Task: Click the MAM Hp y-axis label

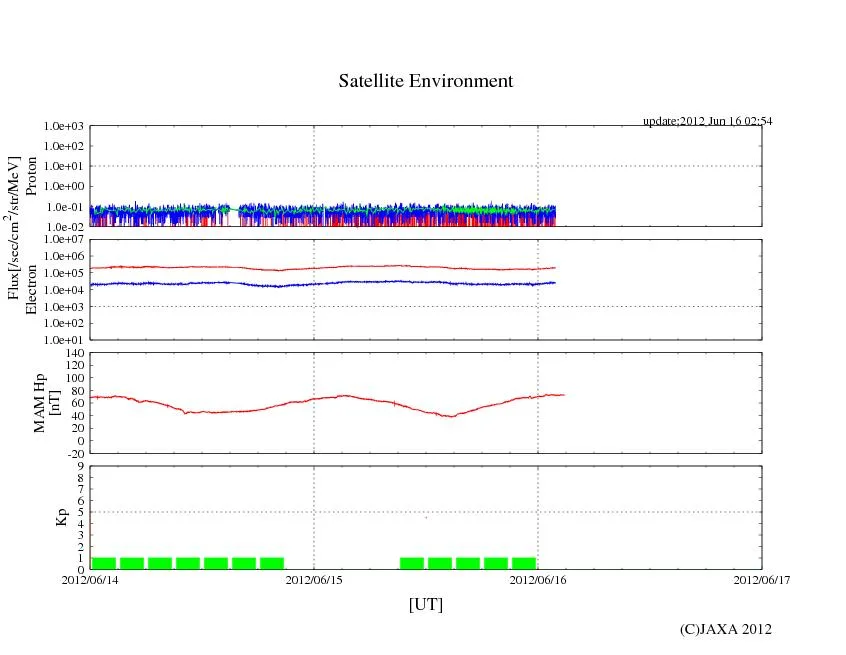Action: pyautogui.click(x=41, y=396)
